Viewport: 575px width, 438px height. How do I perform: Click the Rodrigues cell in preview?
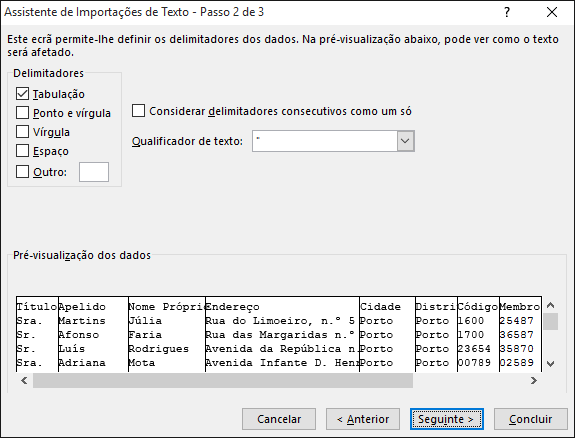click(x=159, y=348)
